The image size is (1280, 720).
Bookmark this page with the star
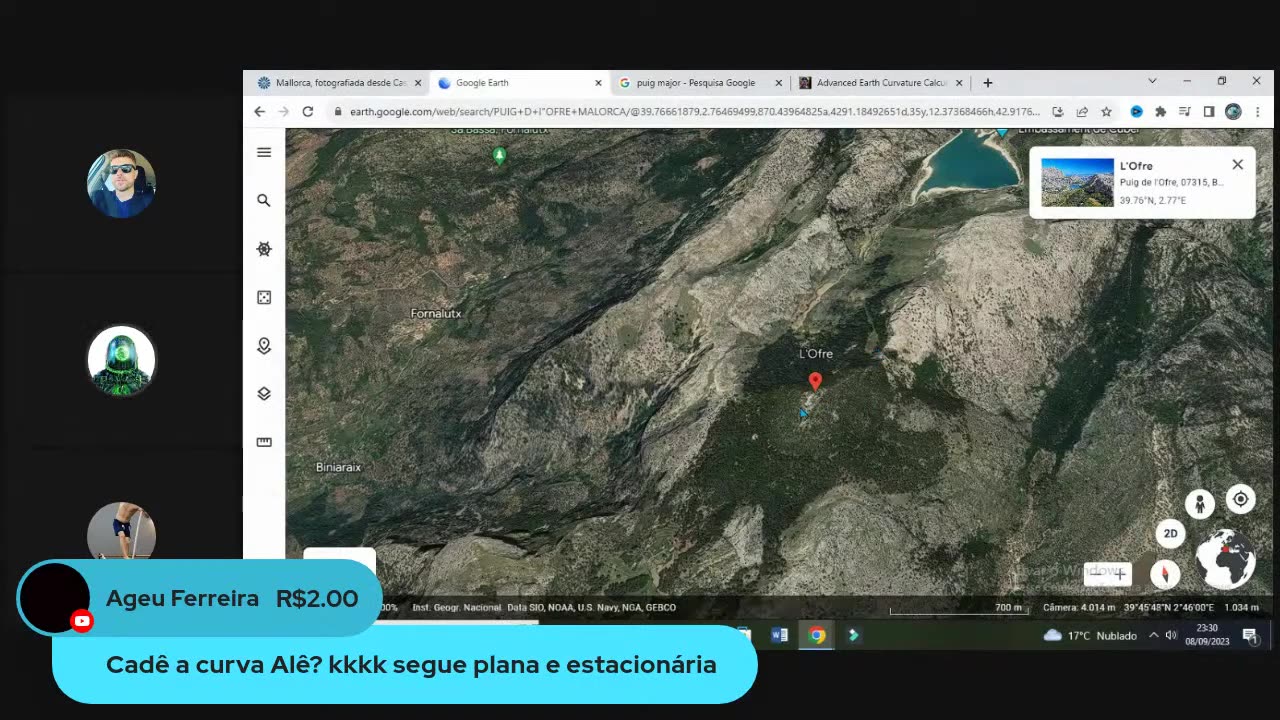1106,112
